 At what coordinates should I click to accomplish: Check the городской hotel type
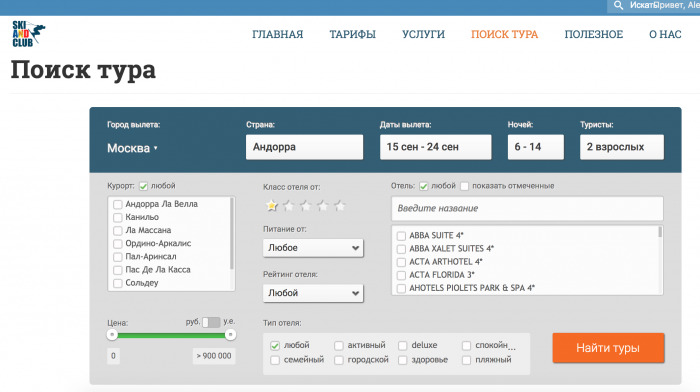(339, 360)
